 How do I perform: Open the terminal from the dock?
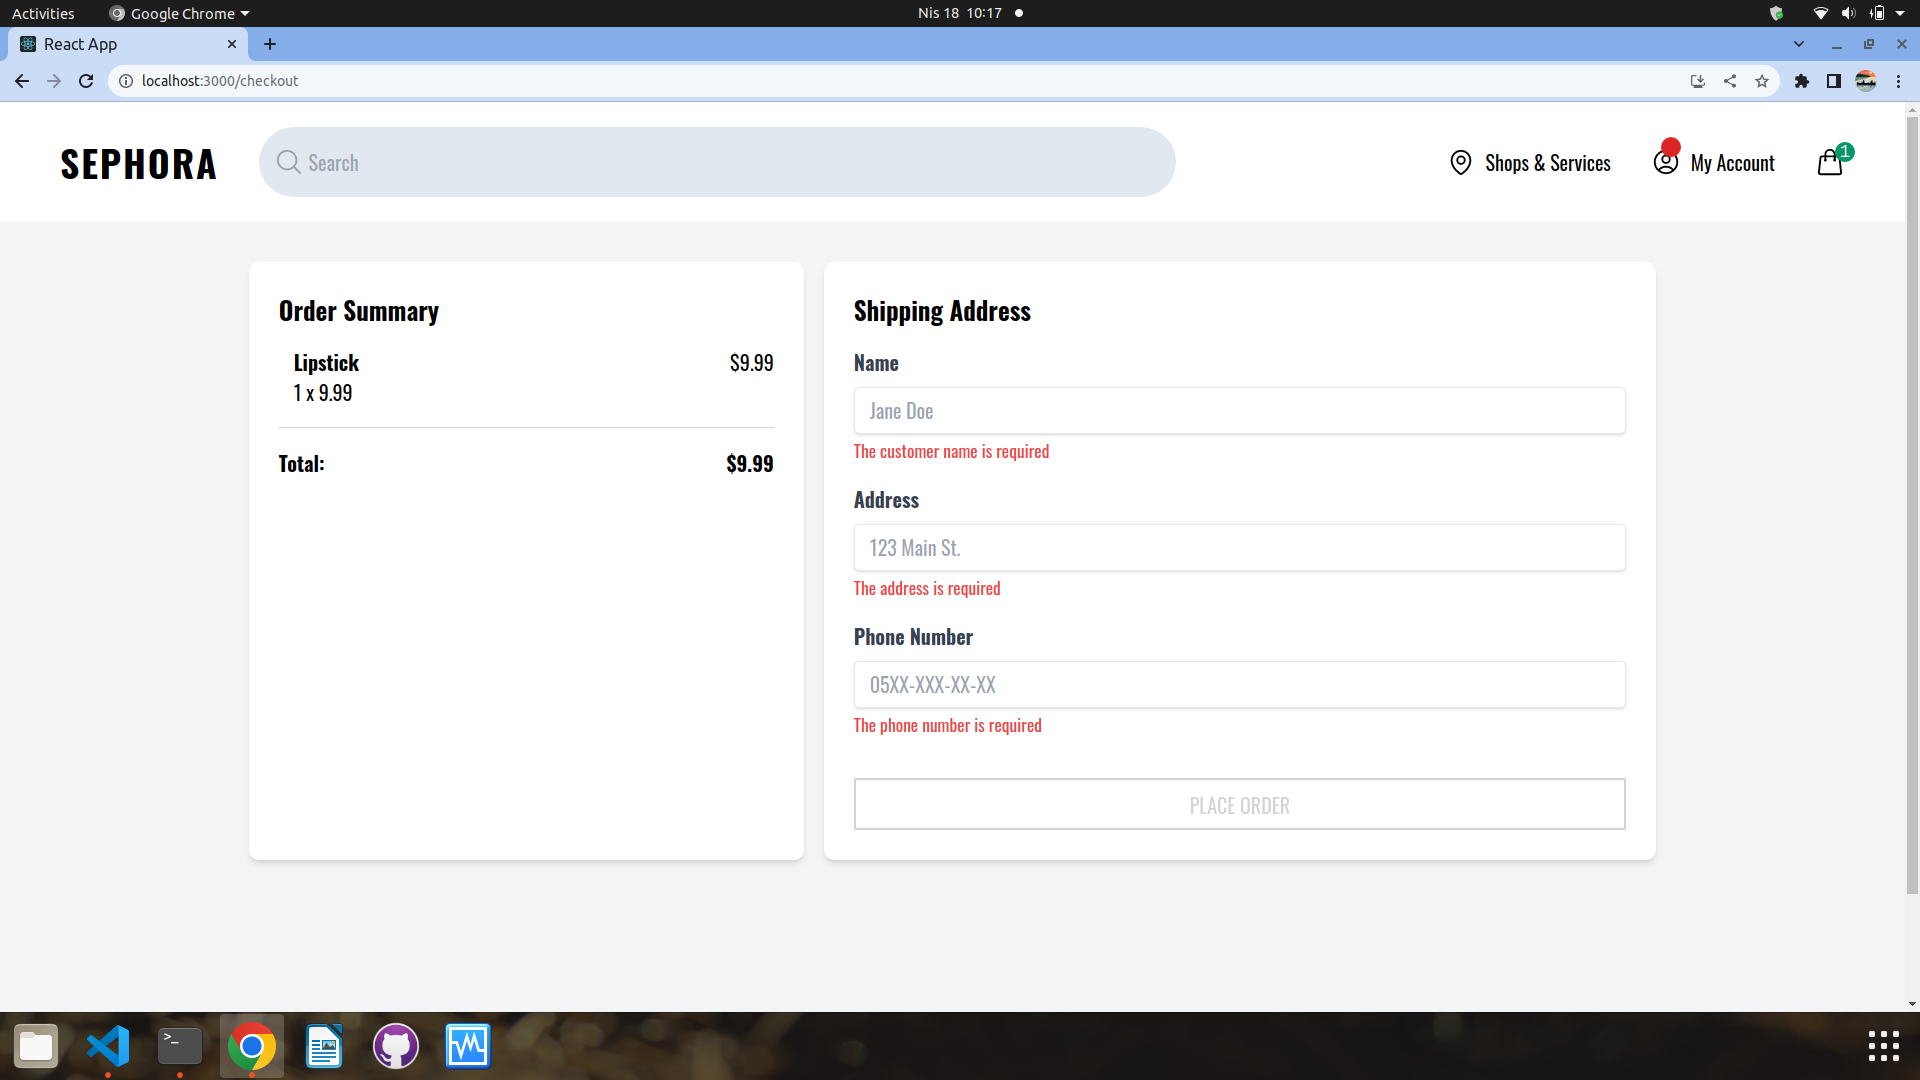[179, 1046]
